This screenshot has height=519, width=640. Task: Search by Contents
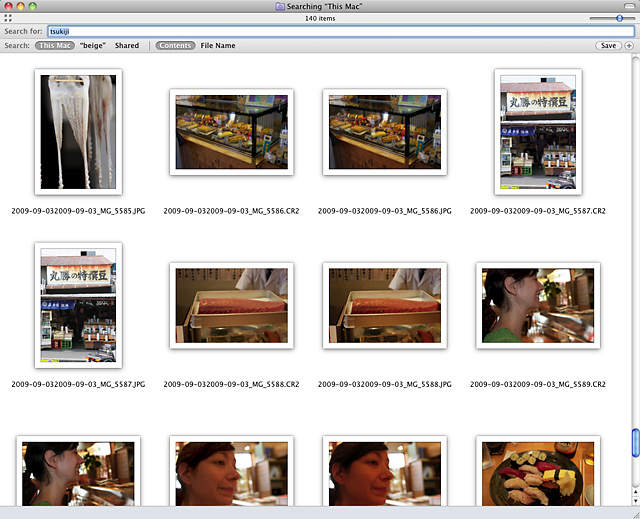pyautogui.click(x=176, y=46)
